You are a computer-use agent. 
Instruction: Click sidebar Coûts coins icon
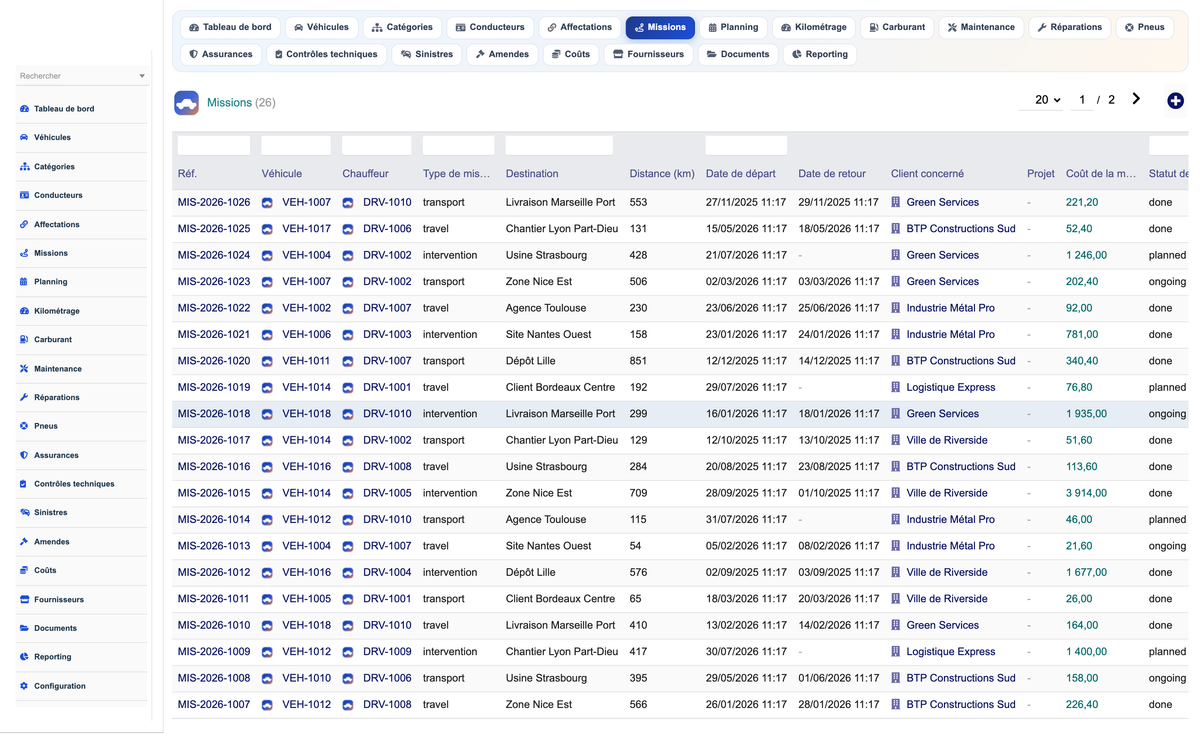click(24, 571)
